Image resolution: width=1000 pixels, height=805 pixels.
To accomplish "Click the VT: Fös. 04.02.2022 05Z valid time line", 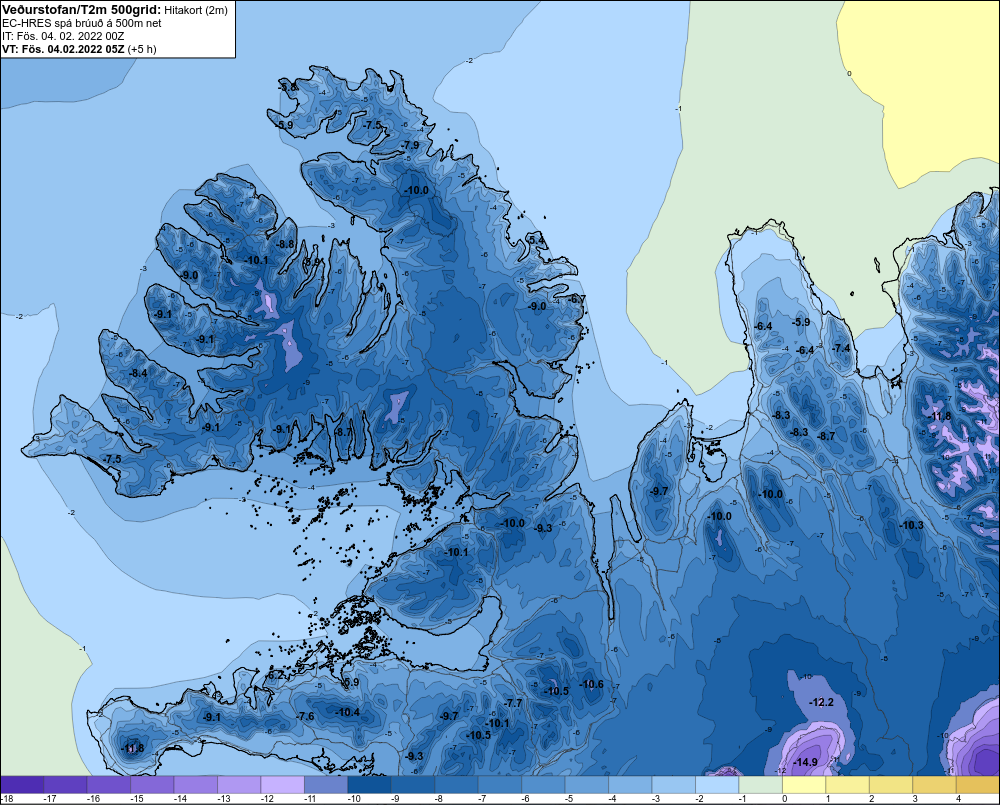I will click(x=79, y=49).
